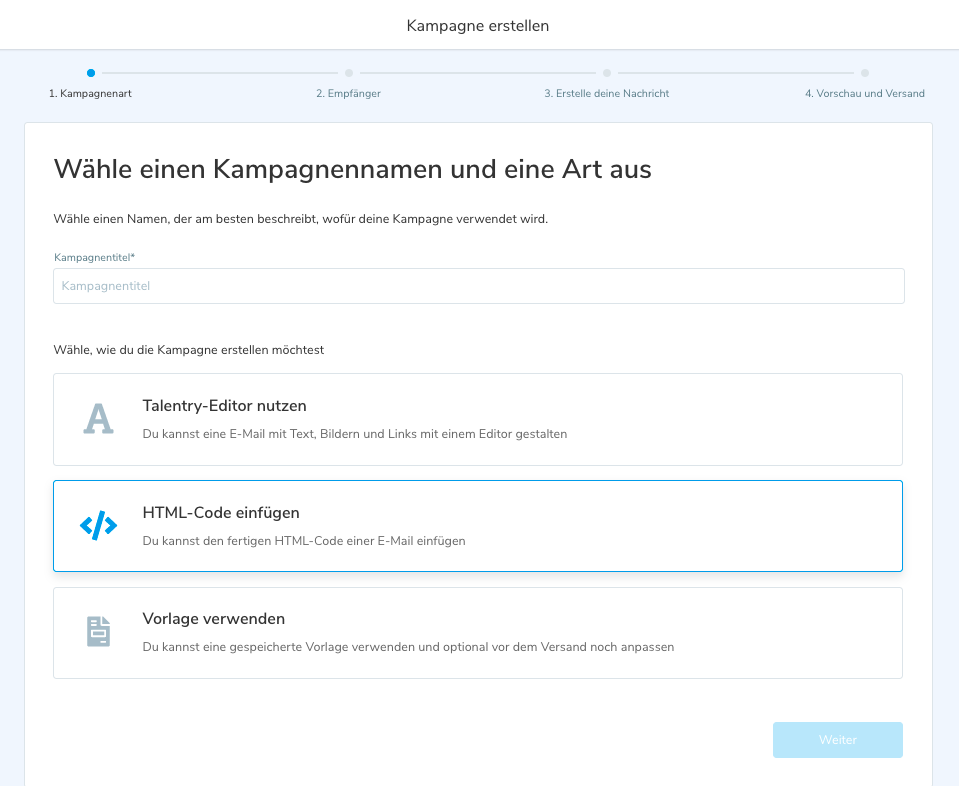Open the '3. Erstelle deine Nachricht' step

606,93
